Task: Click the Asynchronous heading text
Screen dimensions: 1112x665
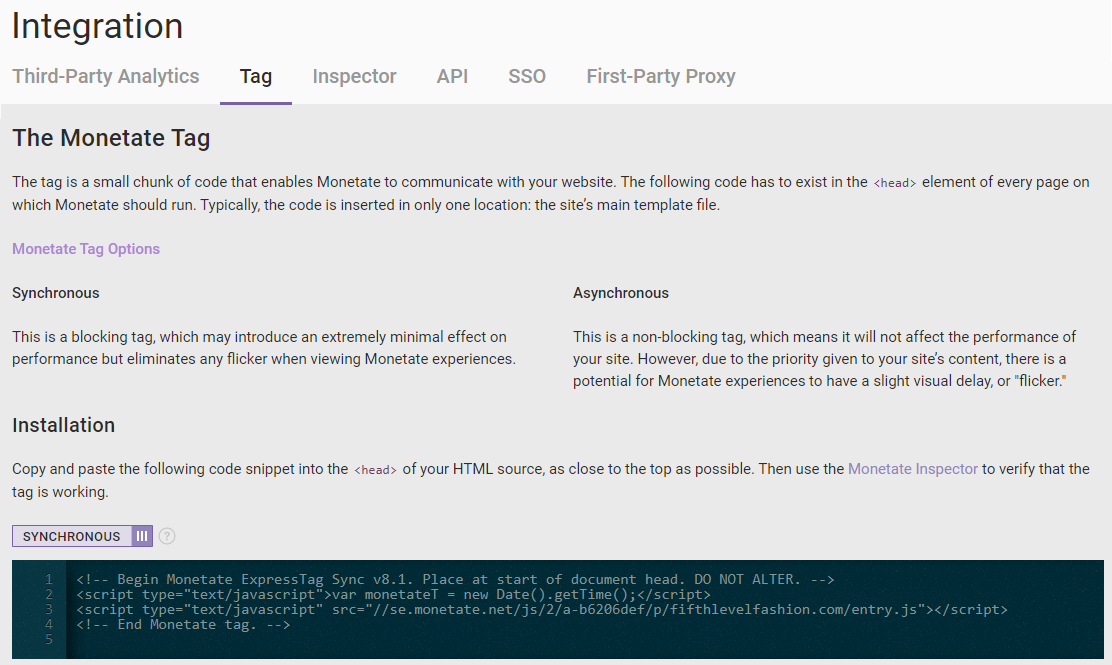Action: coord(621,293)
